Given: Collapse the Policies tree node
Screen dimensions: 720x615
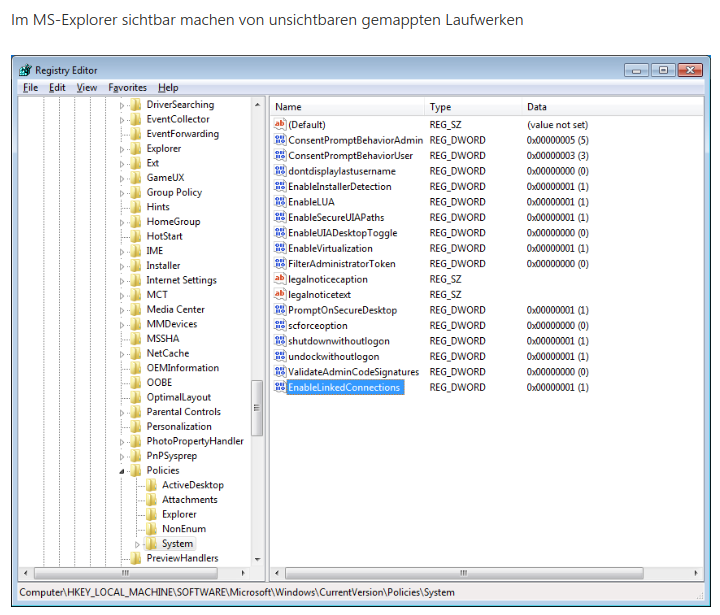Looking at the screenshot, I should pos(122,471).
